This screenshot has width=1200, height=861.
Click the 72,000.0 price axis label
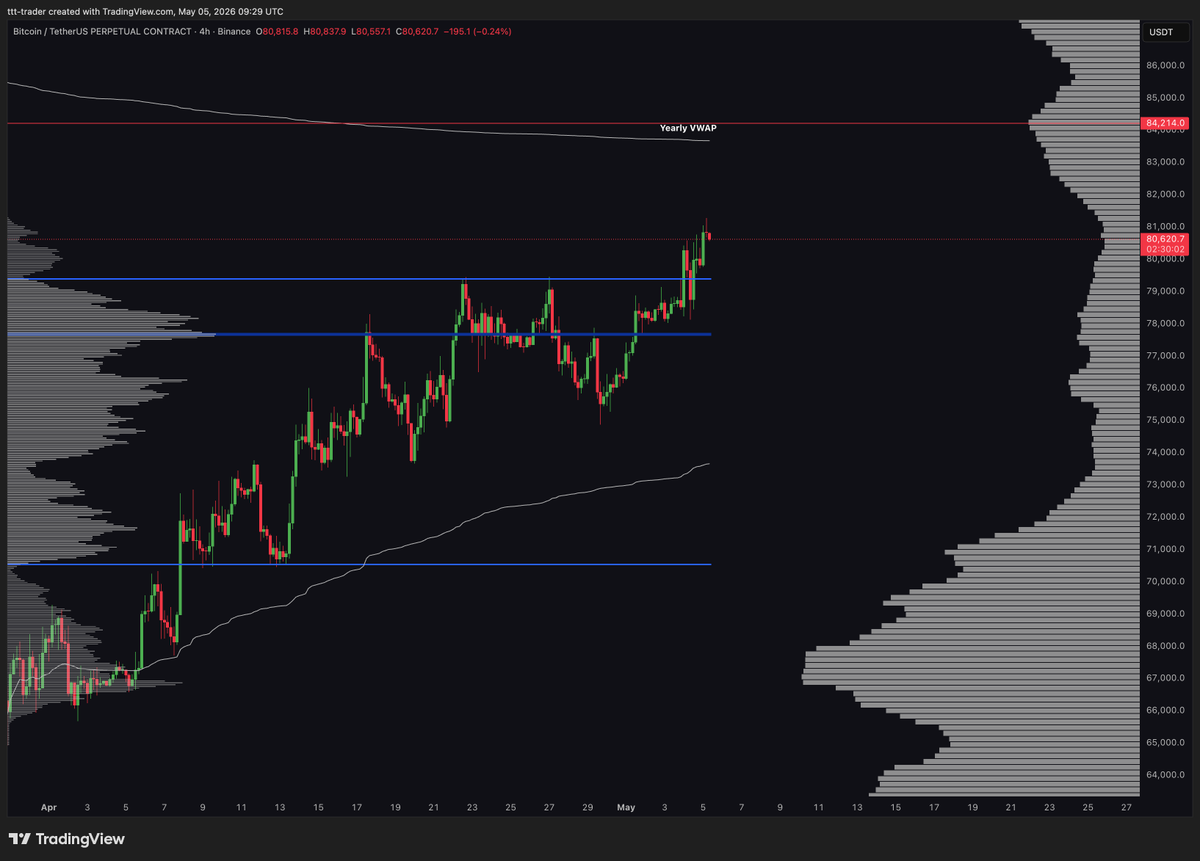[1166, 517]
